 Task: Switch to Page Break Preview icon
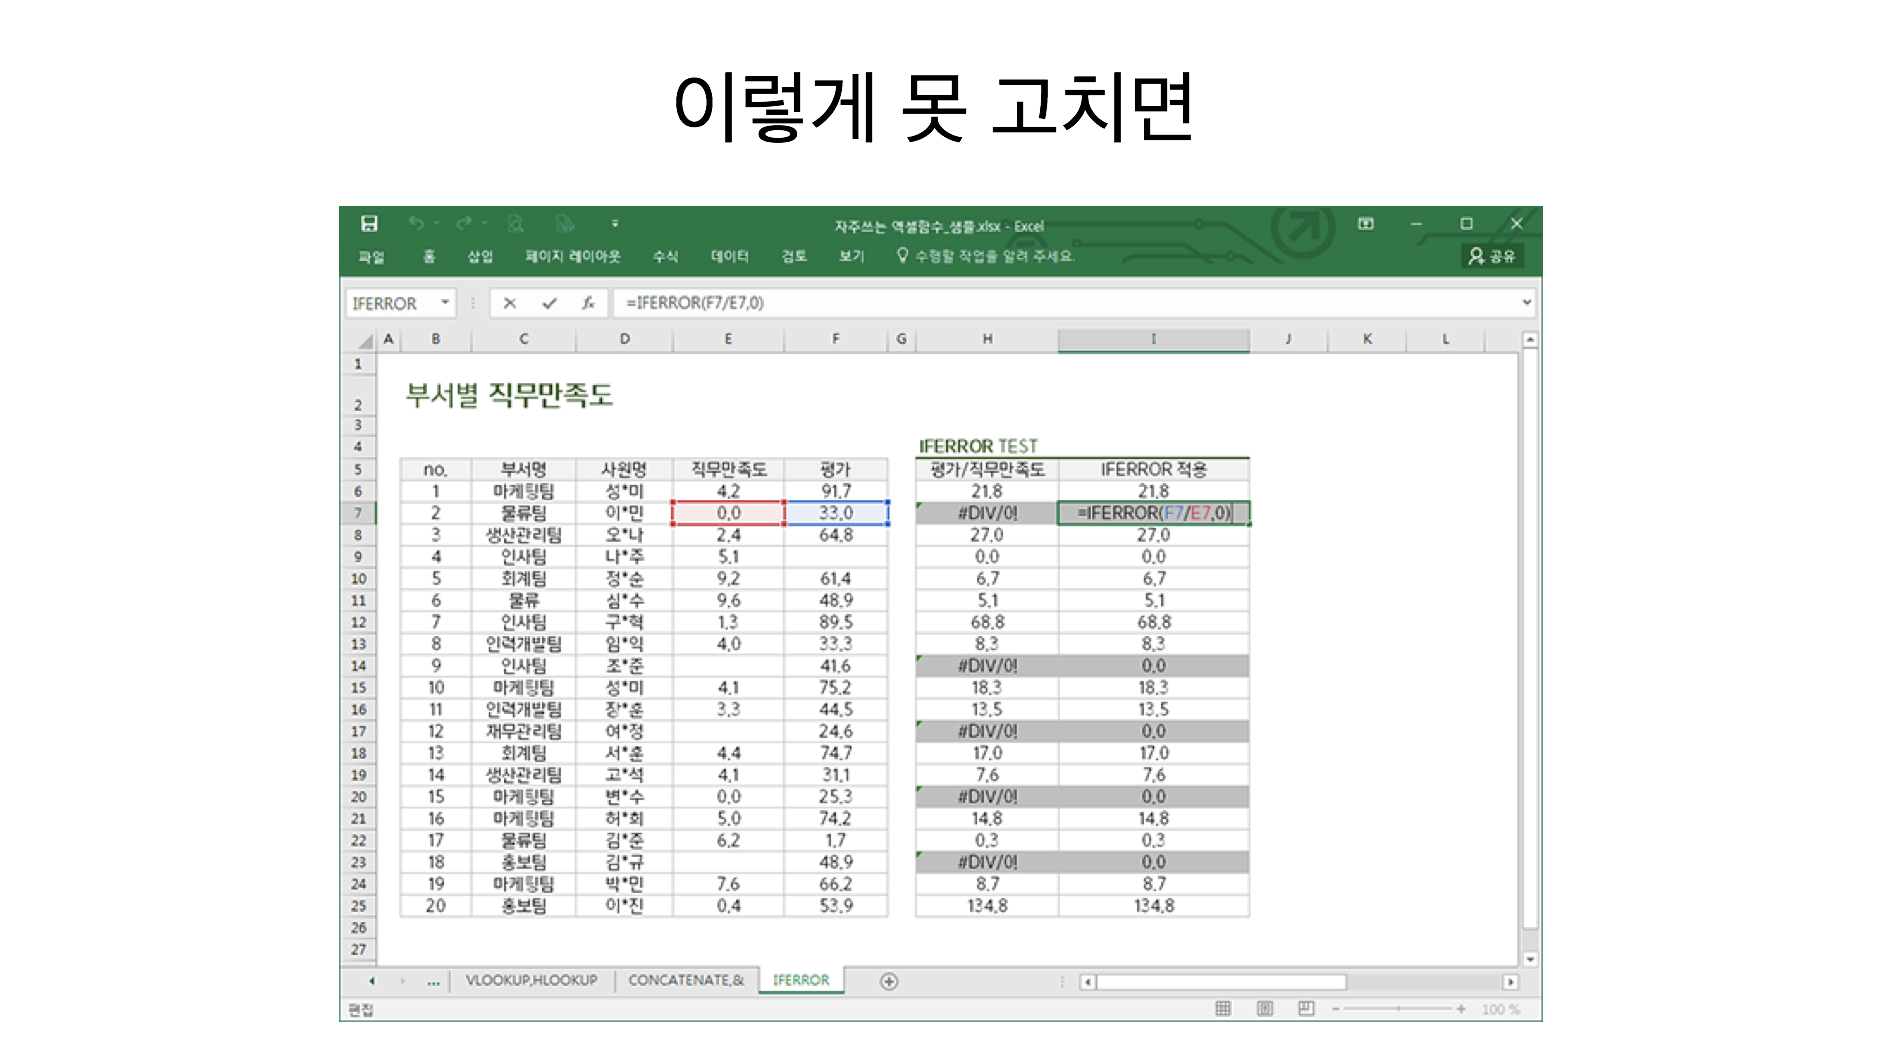1306,1009
